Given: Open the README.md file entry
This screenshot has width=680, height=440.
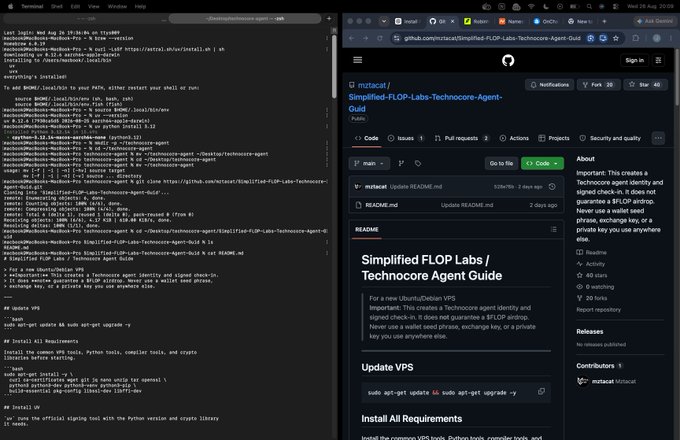Looking at the screenshot, I should [381, 205].
